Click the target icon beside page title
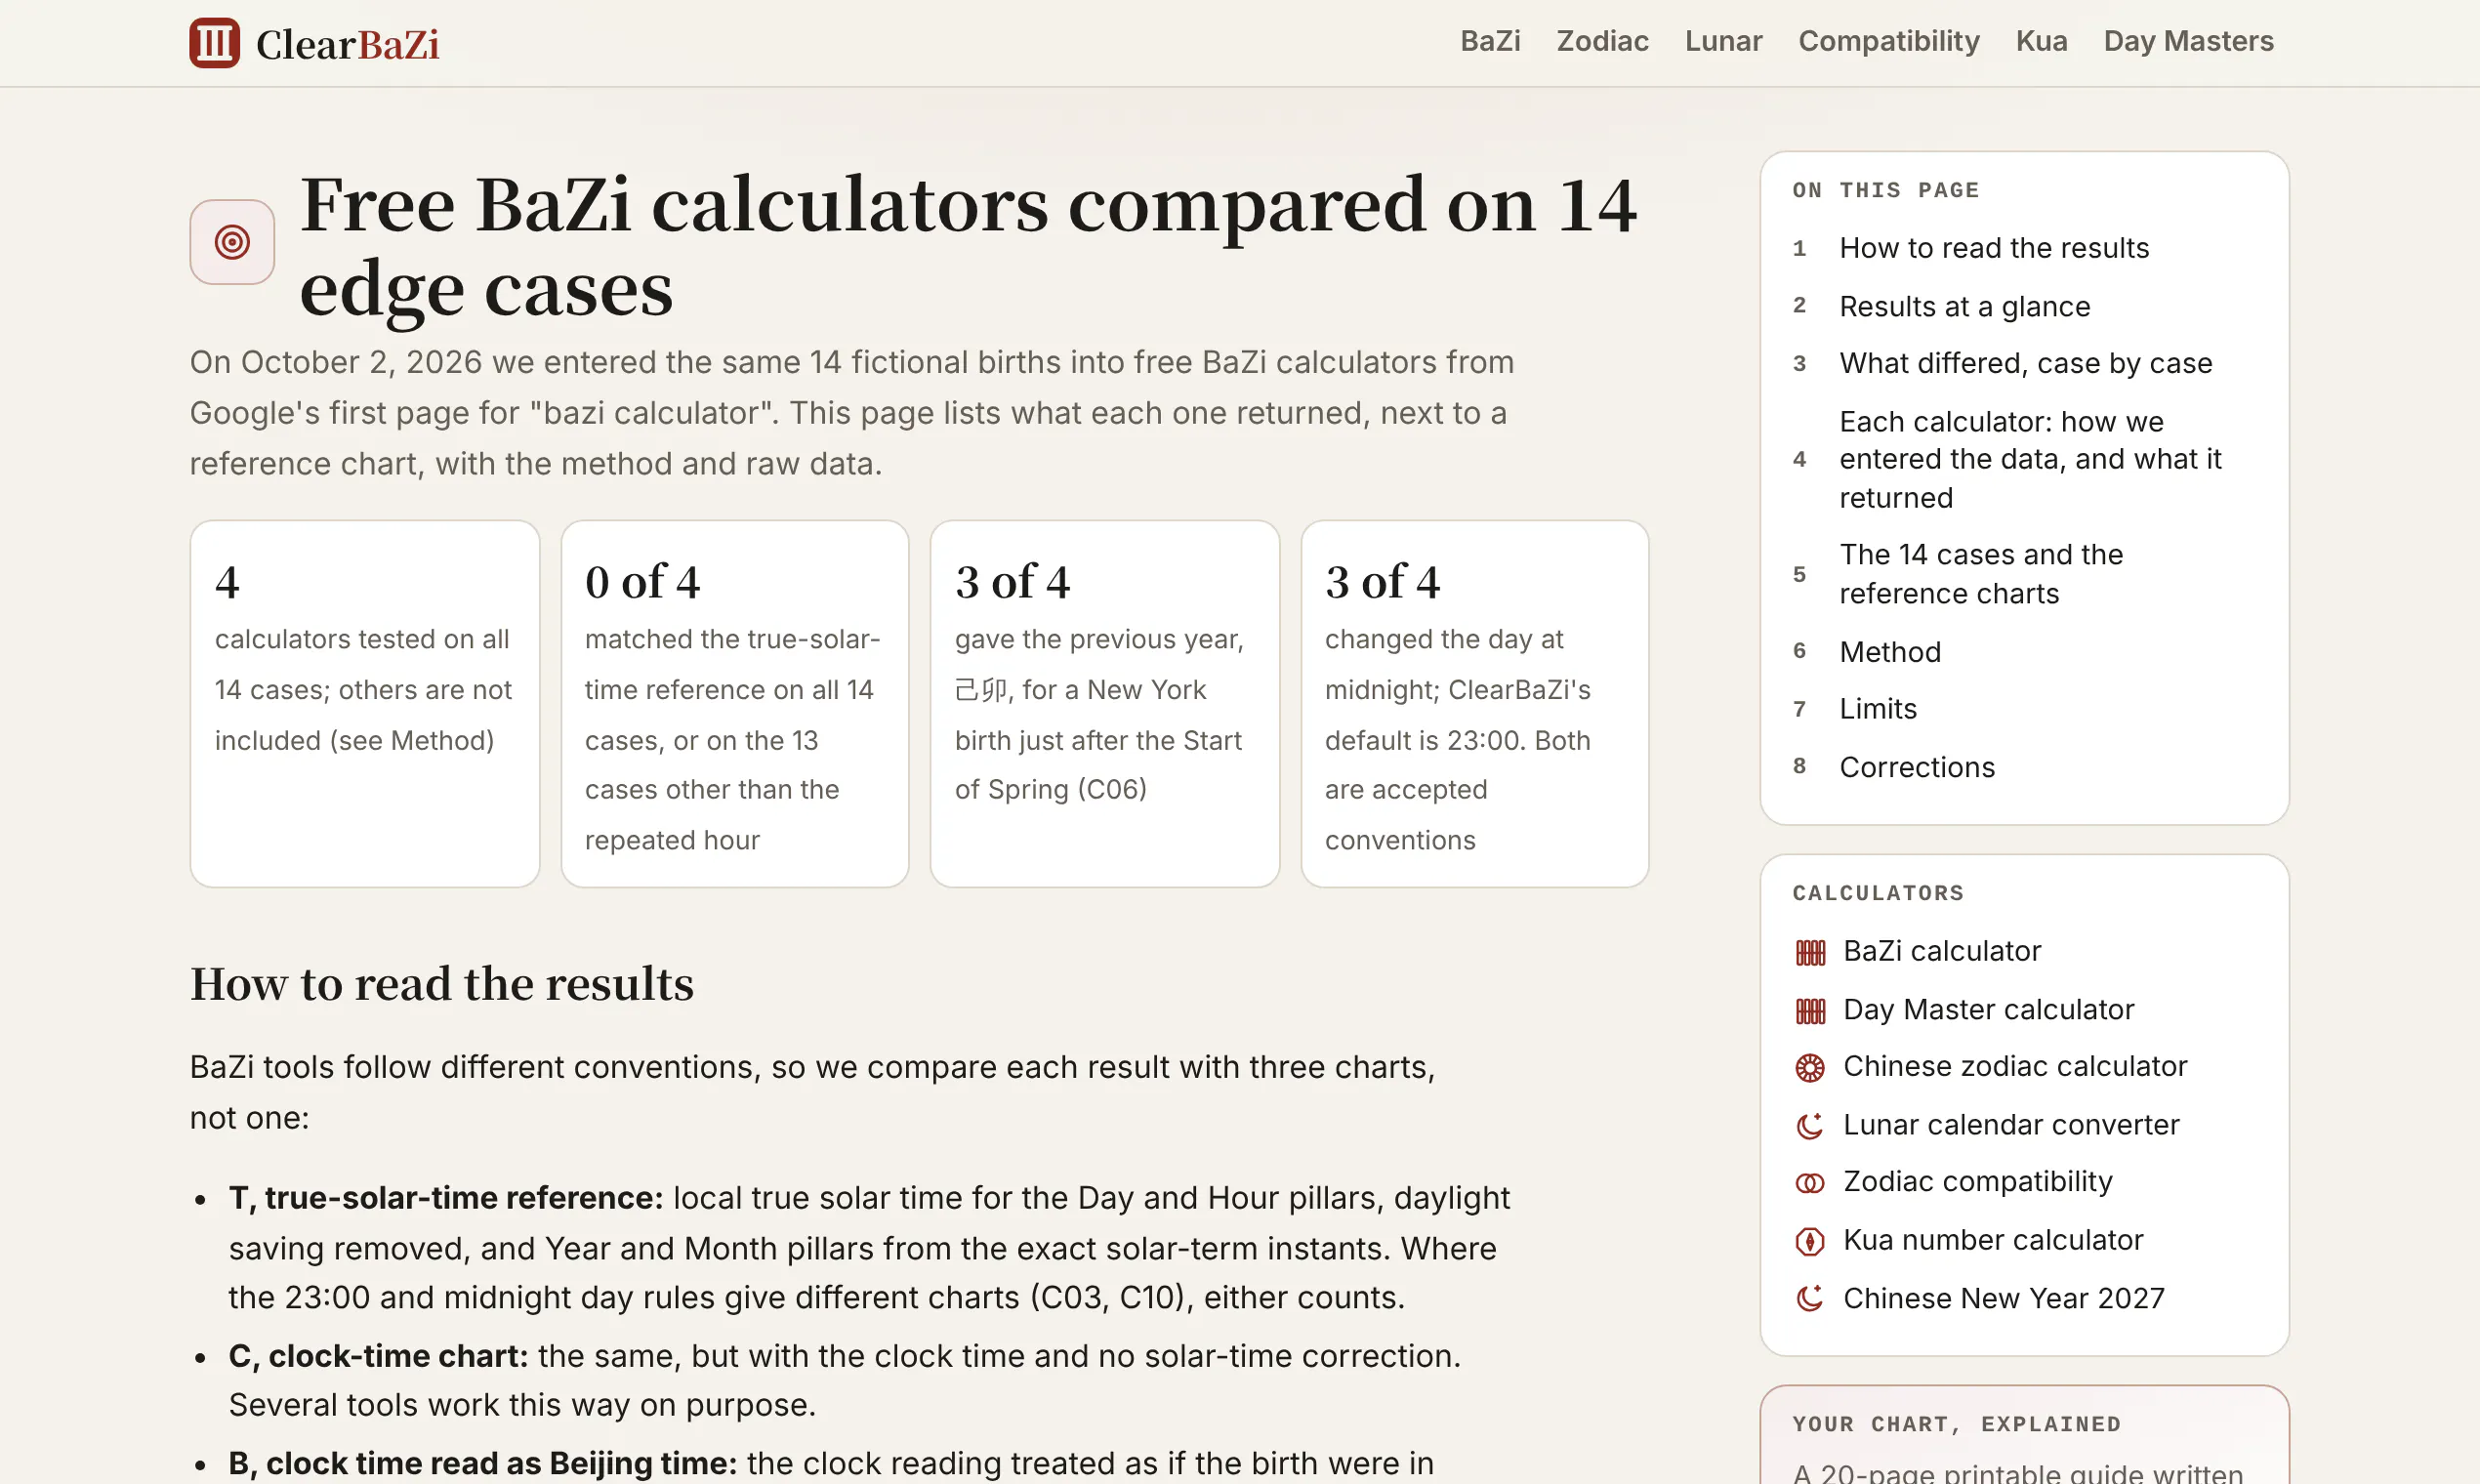This screenshot has width=2480, height=1484. tap(232, 242)
